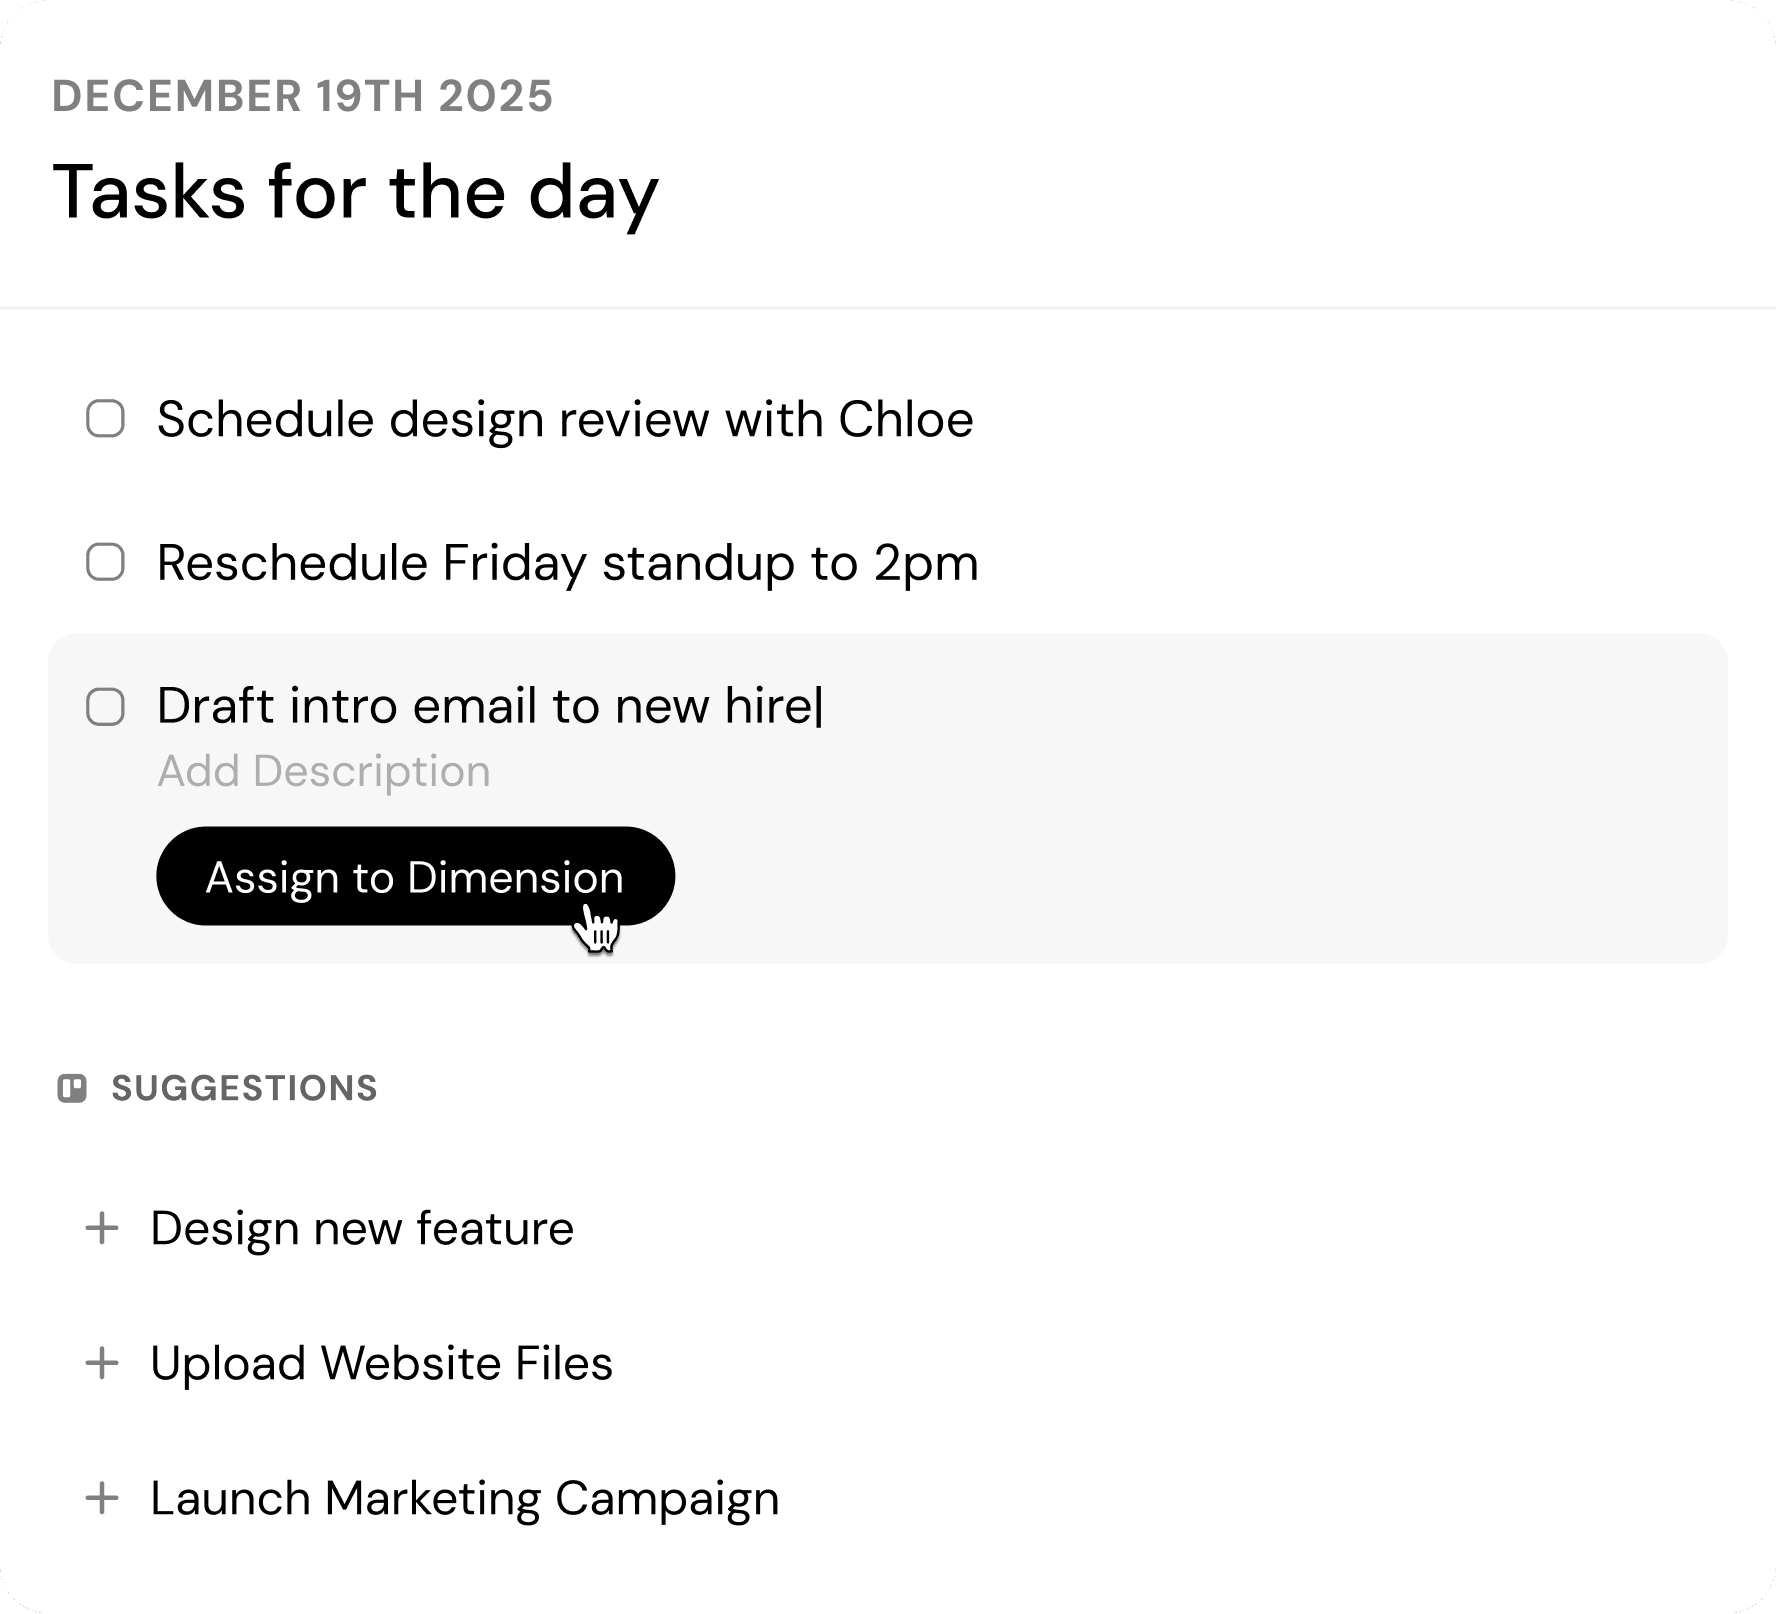Select the Upload Website Files suggestion text
The width and height of the screenshot is (1776, 1614).
[x=381, y=1363]
